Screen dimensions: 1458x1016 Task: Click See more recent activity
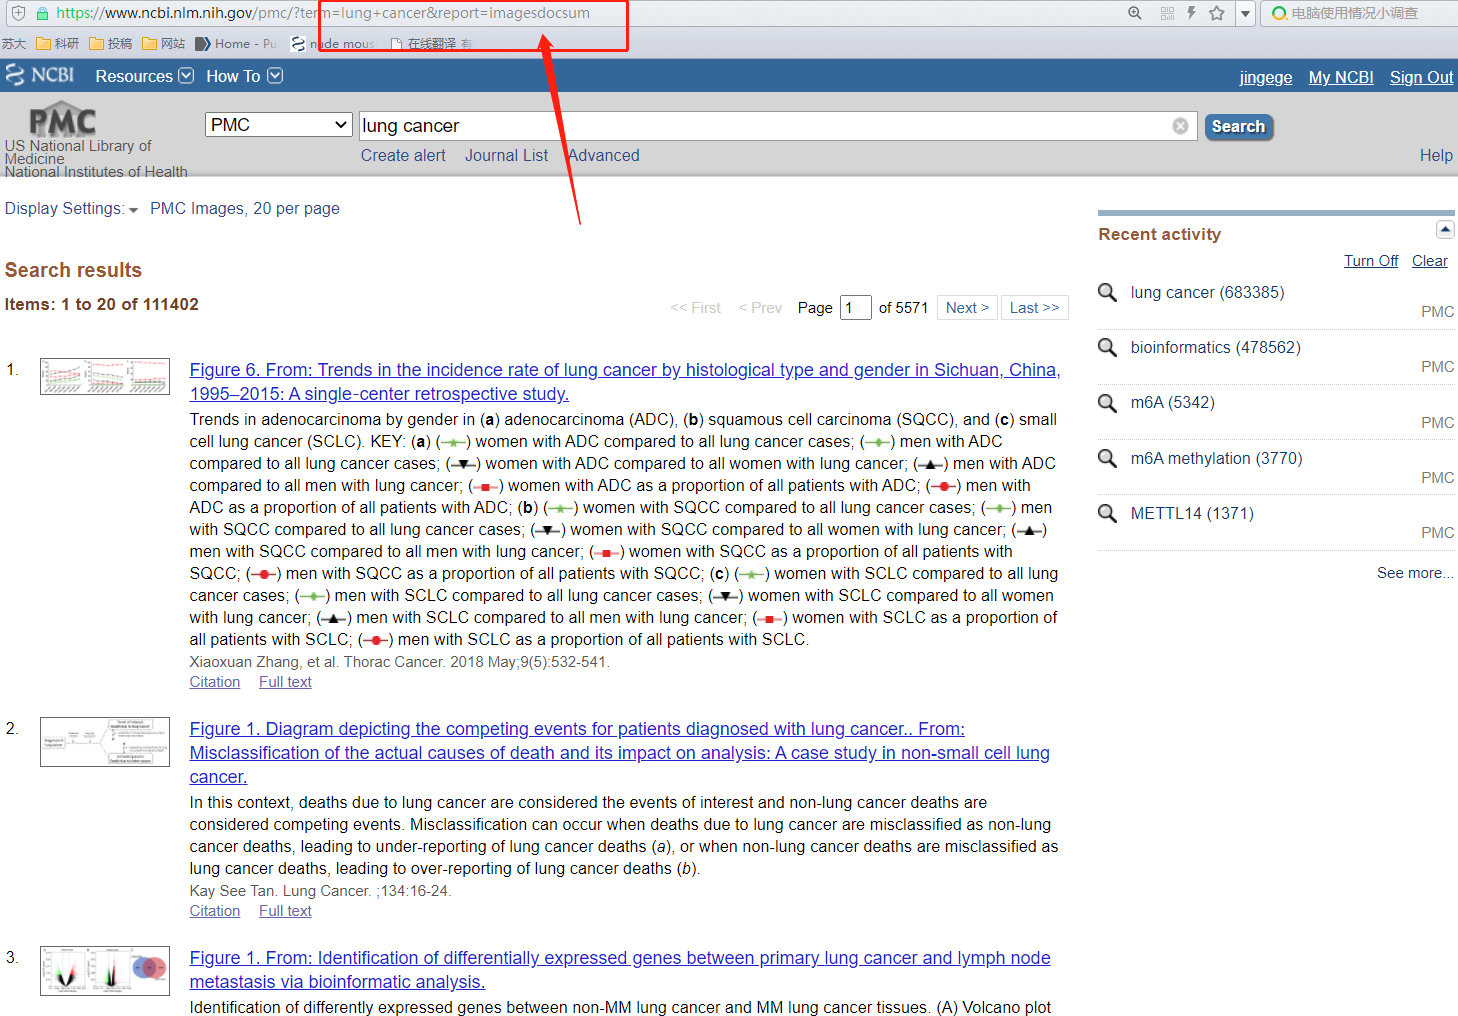tap(1415, 573)
